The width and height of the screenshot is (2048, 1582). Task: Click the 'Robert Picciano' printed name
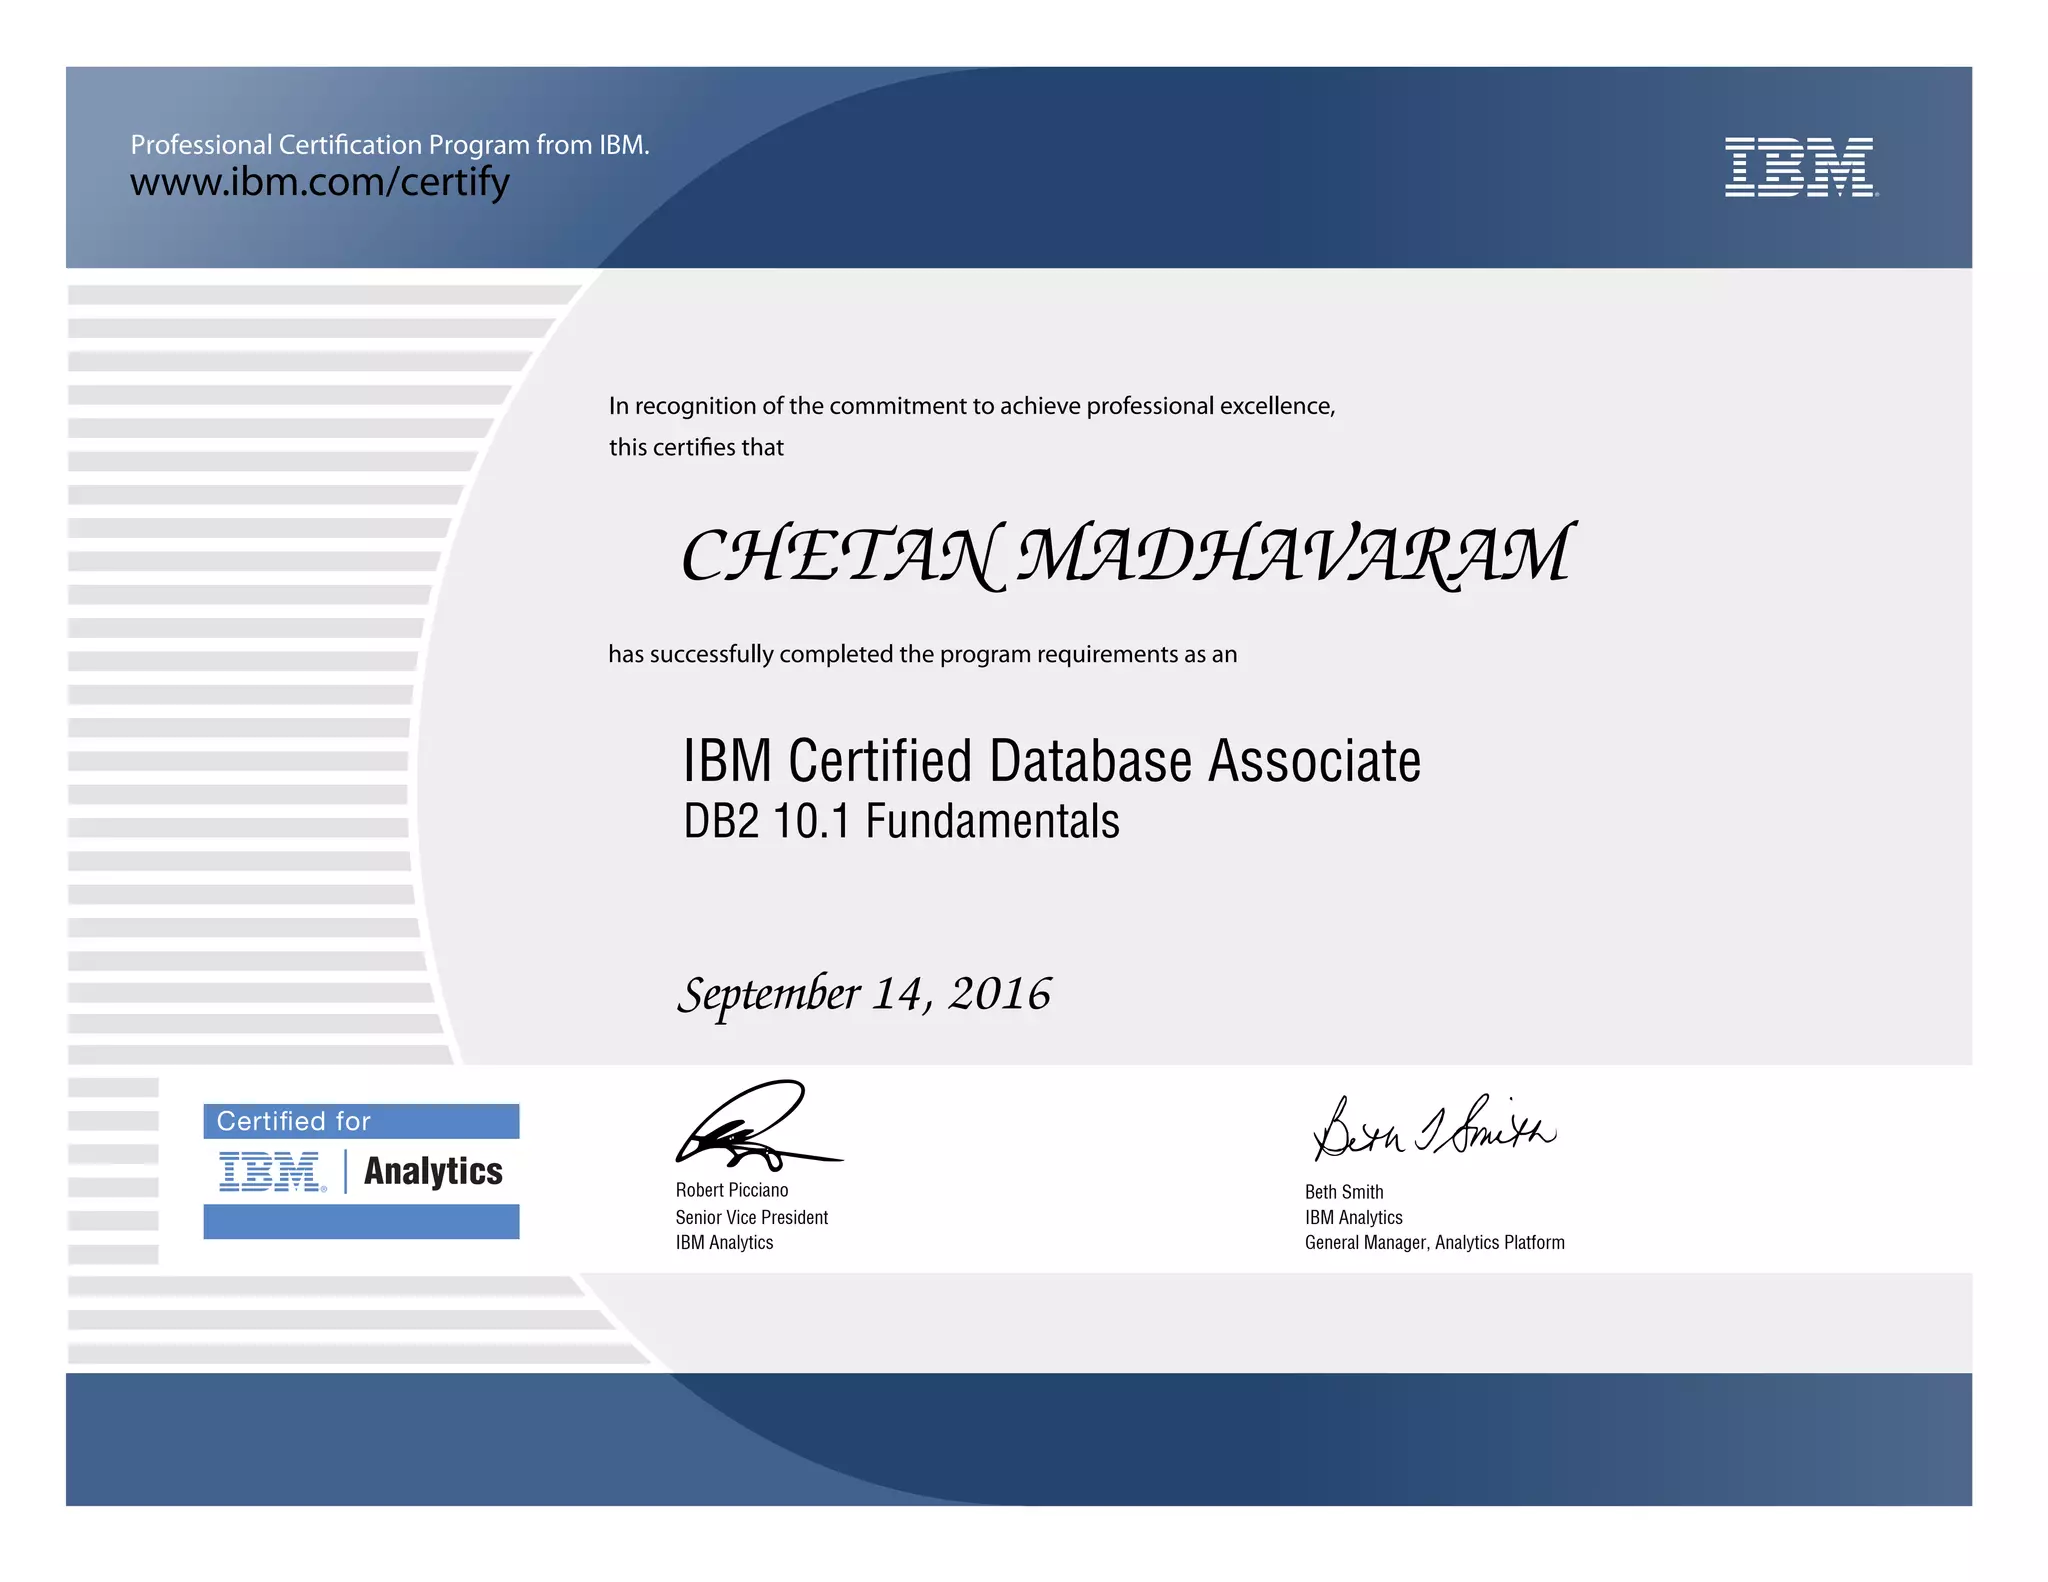tap(732, 1190)
